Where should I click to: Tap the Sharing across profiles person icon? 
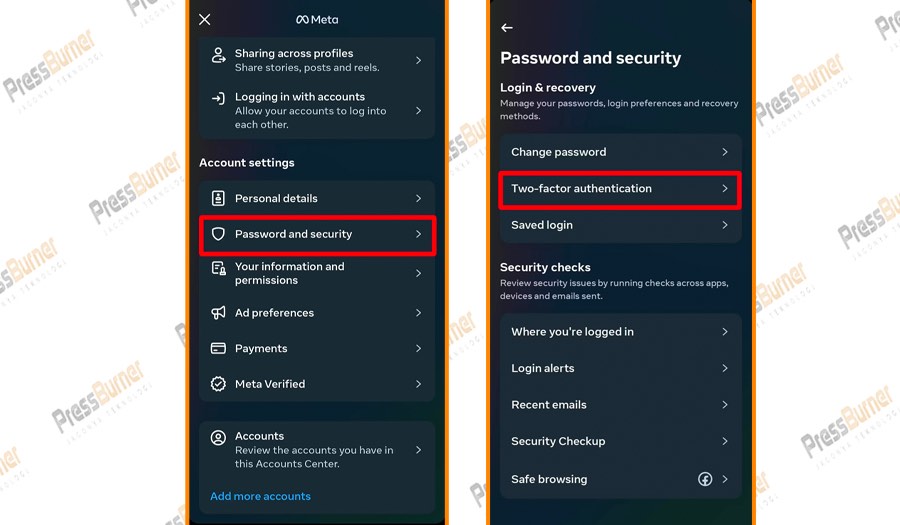tap(218, 58)
